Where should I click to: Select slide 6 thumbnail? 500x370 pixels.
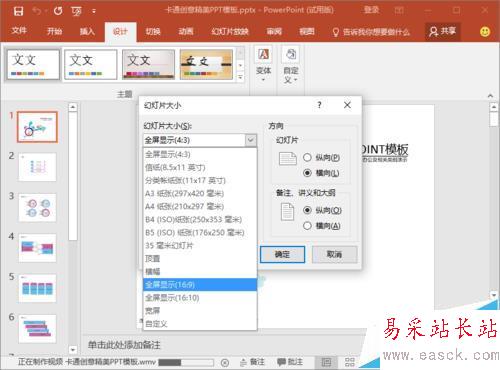37,328
